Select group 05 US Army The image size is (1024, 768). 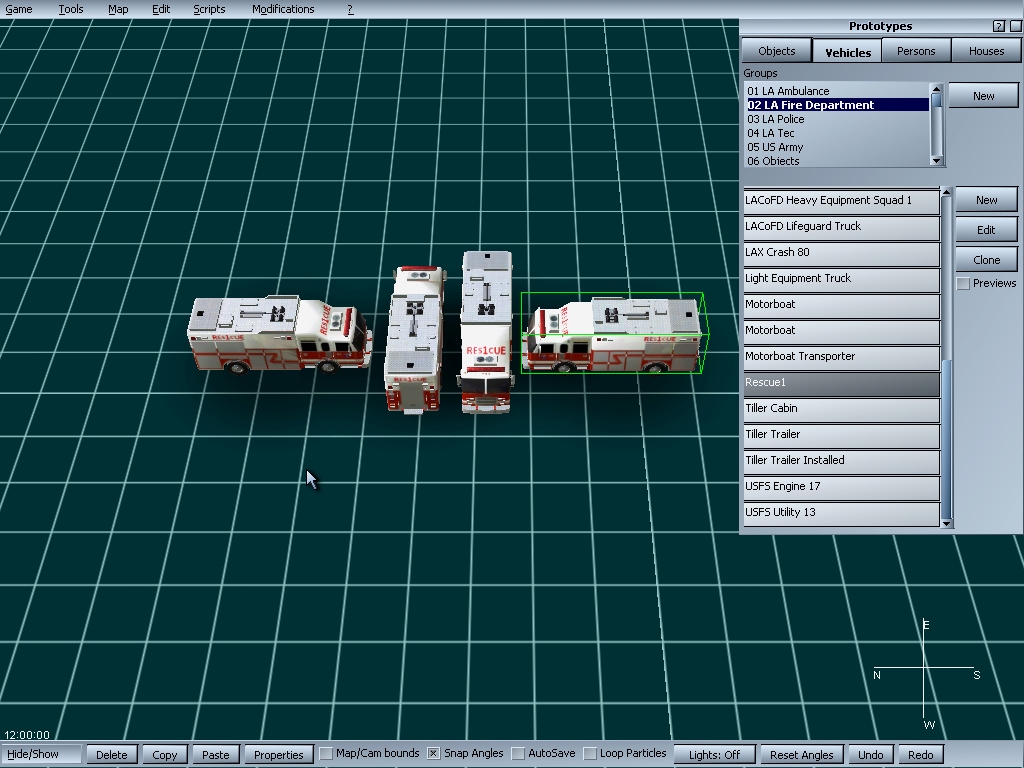coord(838,147)
